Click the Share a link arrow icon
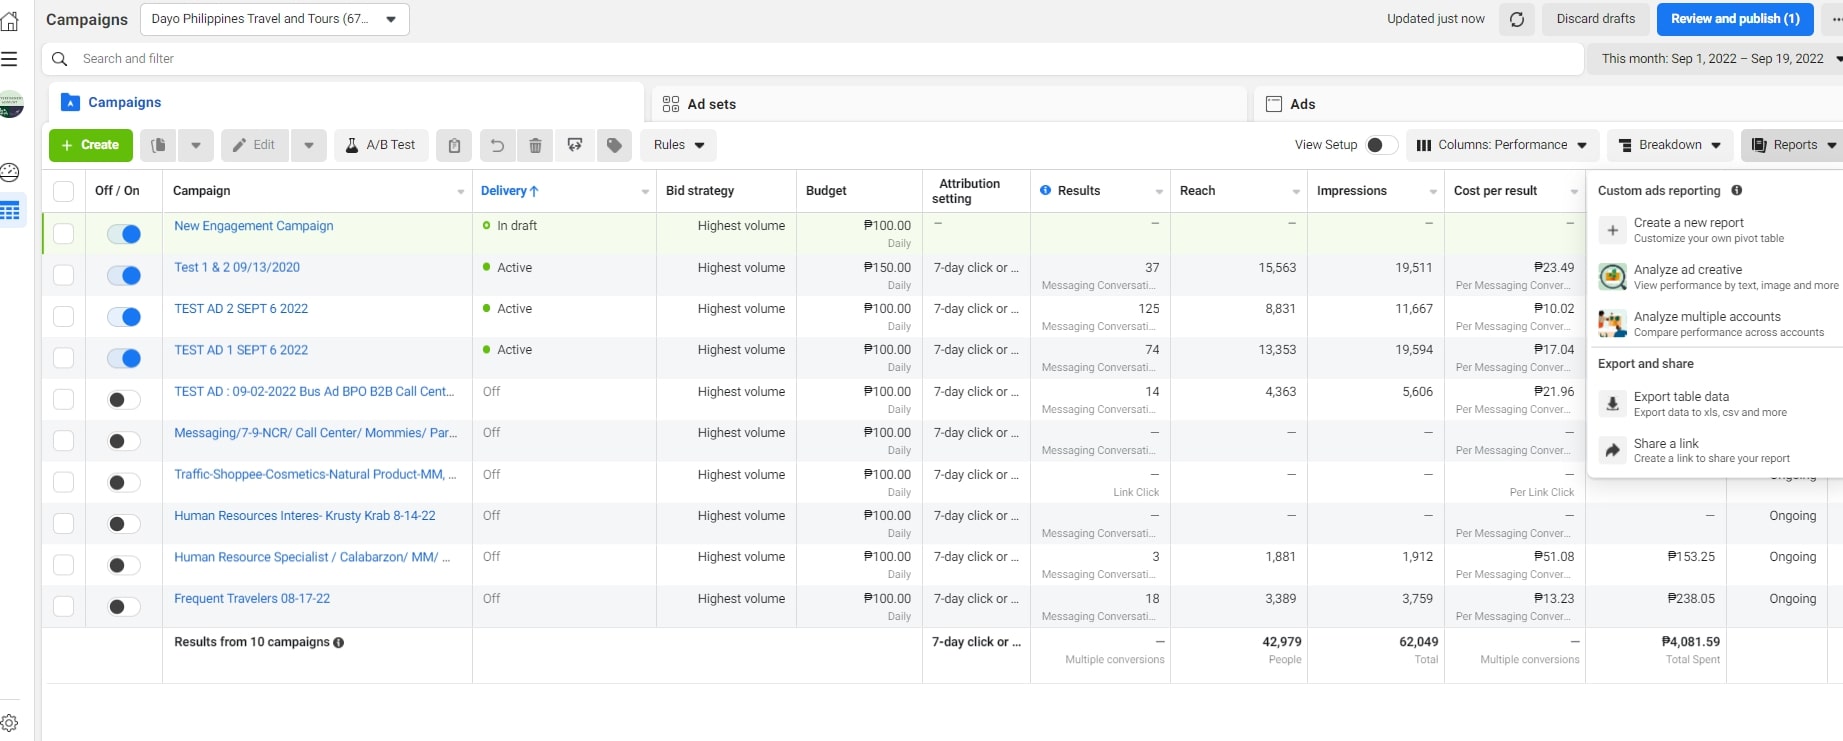Viewport: 1843px width, 741px height. coord(1612,451)
